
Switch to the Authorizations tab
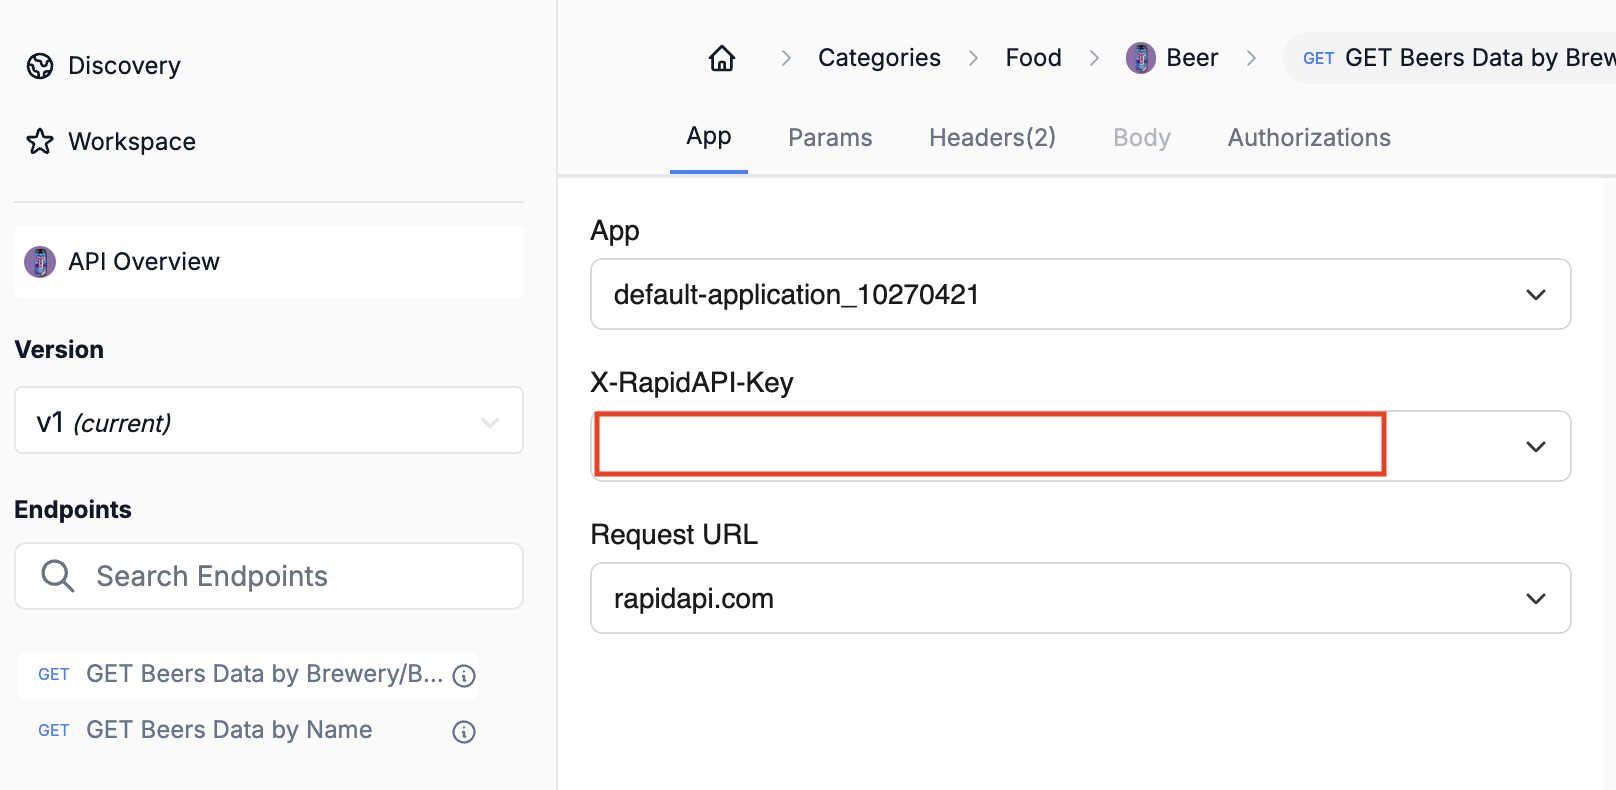1309,138
